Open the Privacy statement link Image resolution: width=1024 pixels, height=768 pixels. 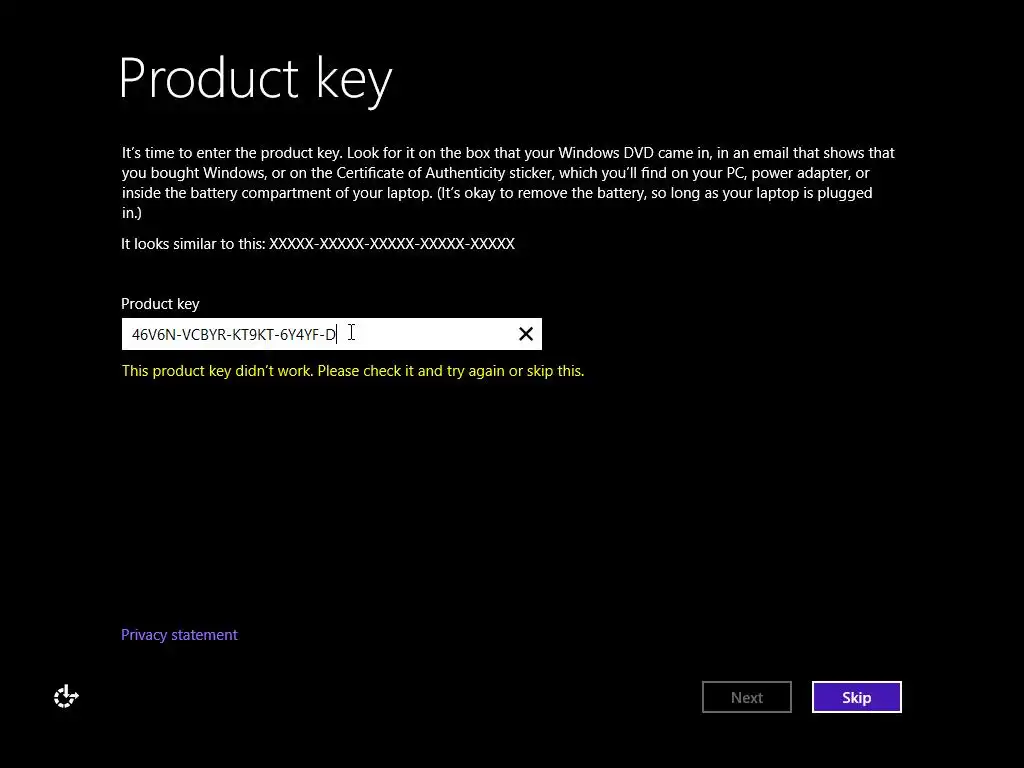[x=179, y=635]
